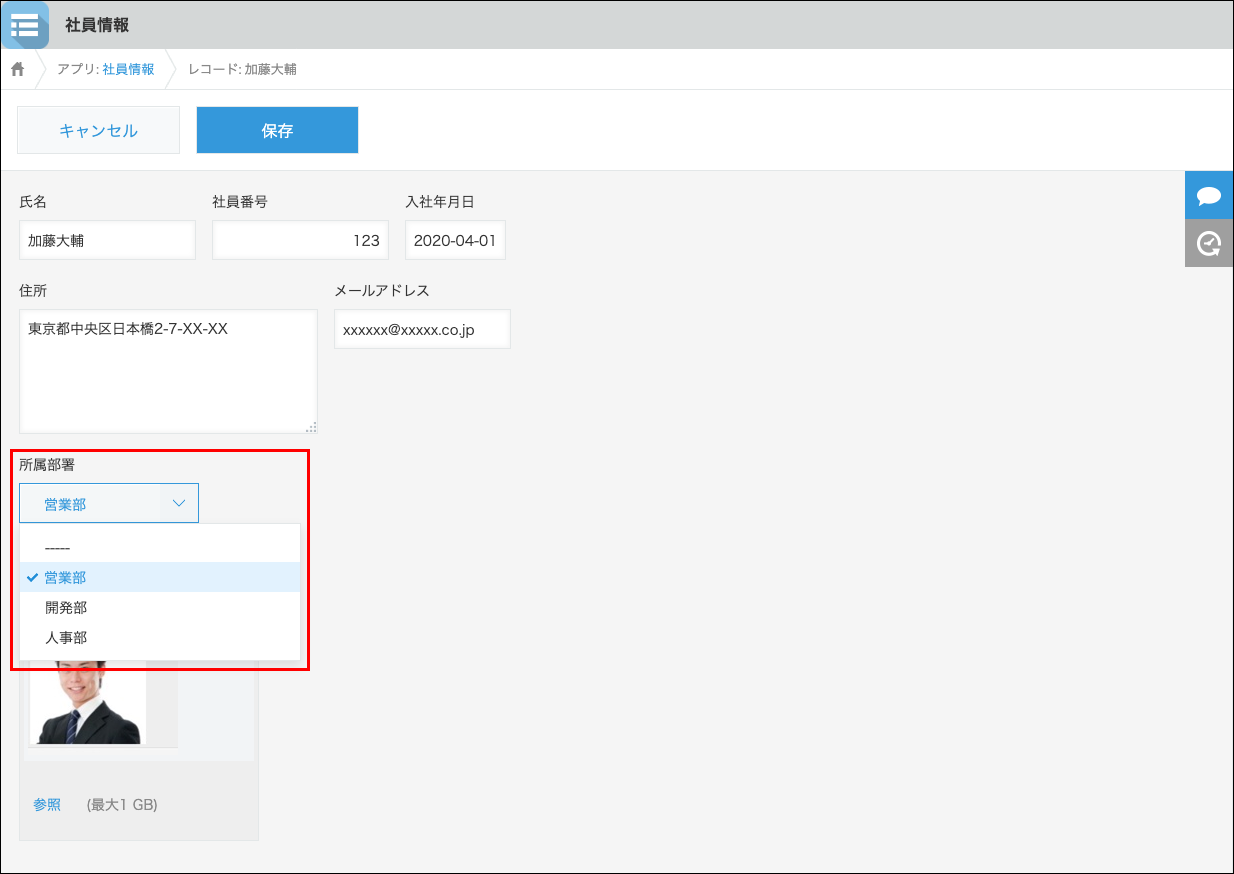
Task: Click the レコード: 加藤大輔 breadcrumb text
Action: tap(242, 69)
